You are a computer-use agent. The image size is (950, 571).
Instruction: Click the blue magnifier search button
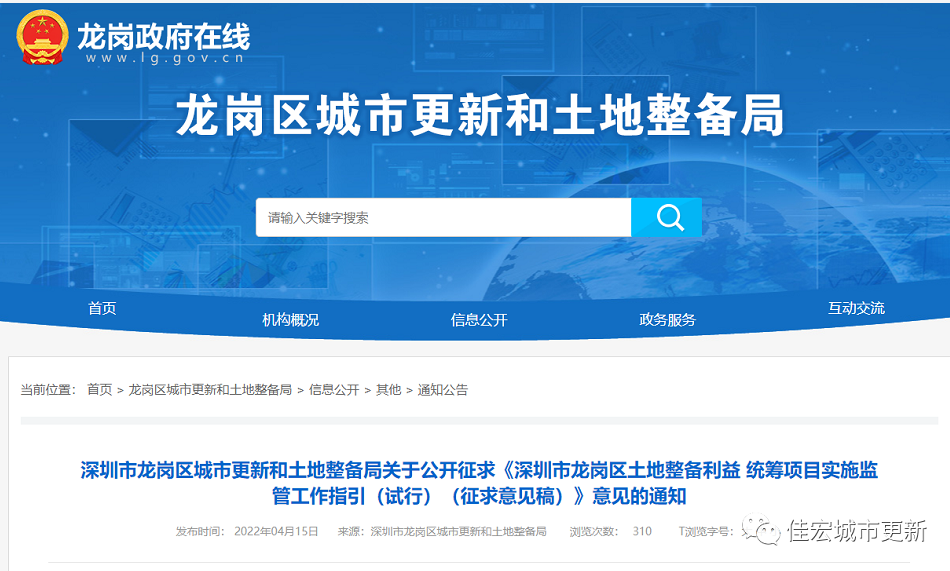667,217
